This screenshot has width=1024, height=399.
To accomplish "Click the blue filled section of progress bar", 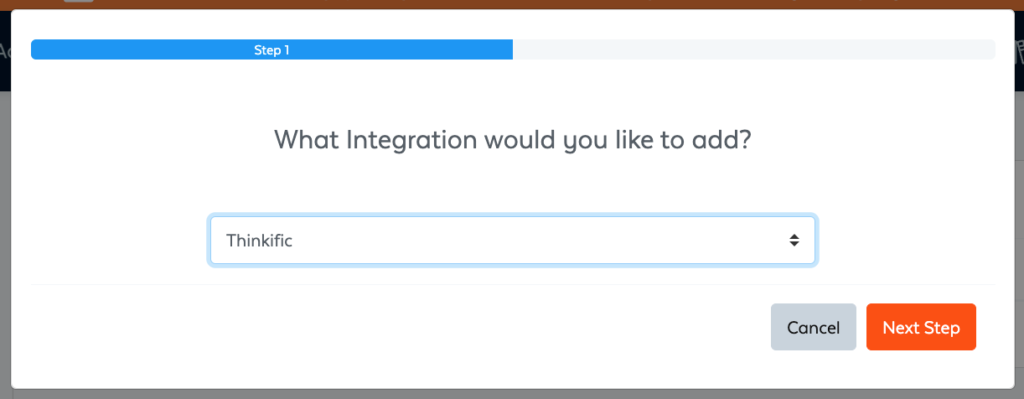I will [x=272, y=50].
